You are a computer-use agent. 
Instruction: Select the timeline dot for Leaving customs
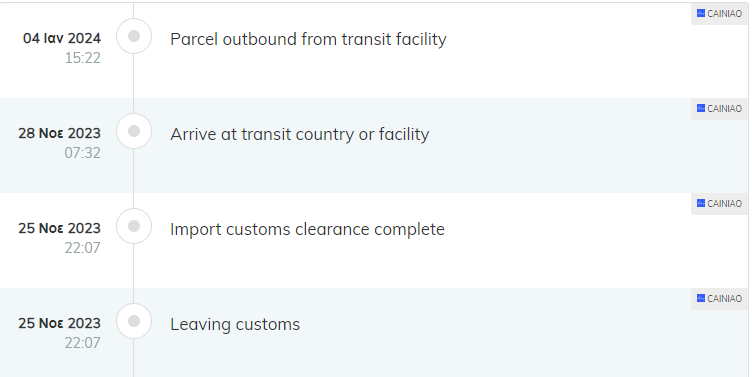134,321
